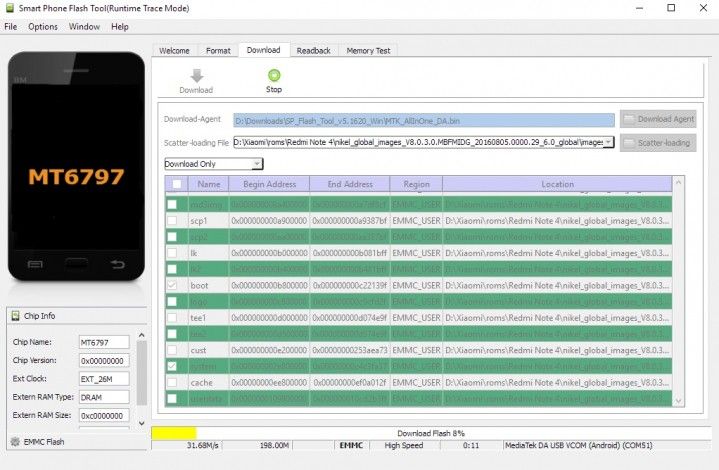The width and height of the screenshot is (719, 470).
Task: Click the yellow download progress bar
Action: [x=174, y=433]
